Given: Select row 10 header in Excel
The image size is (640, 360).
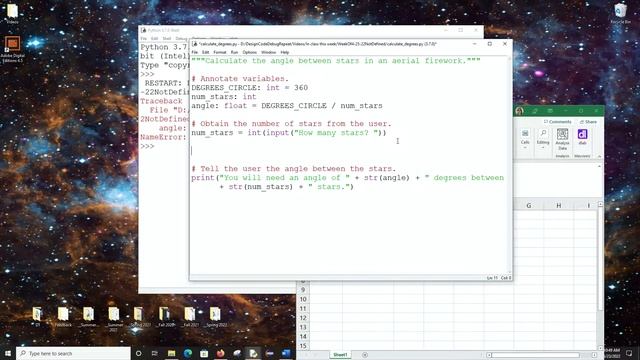Looking at the screenshot, I should 303,299.
